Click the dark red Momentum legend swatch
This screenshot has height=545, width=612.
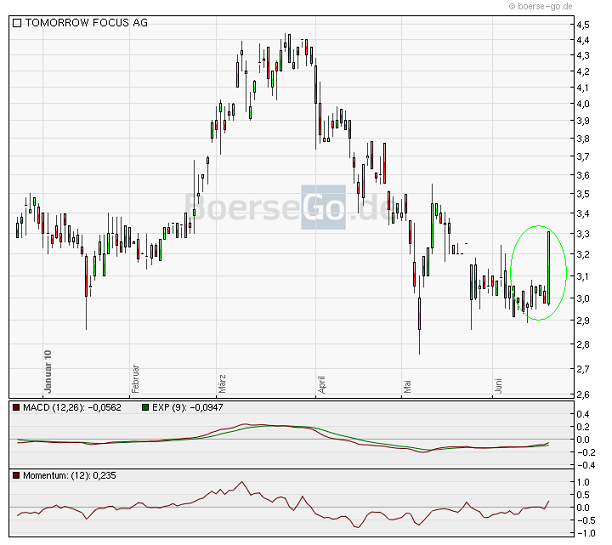point(16,476)
